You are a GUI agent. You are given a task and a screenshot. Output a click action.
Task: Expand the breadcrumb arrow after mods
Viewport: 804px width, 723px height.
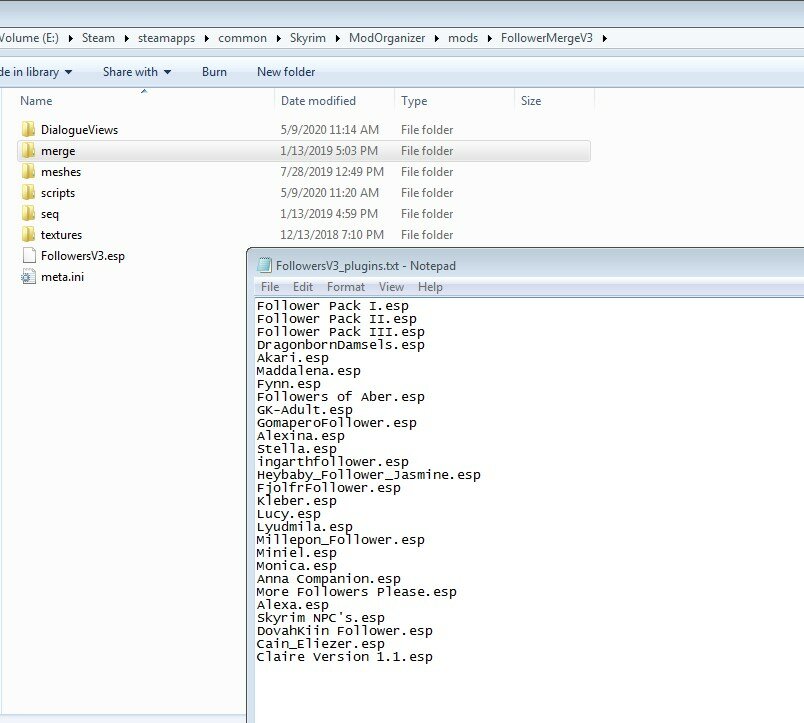tap(490, 38)
